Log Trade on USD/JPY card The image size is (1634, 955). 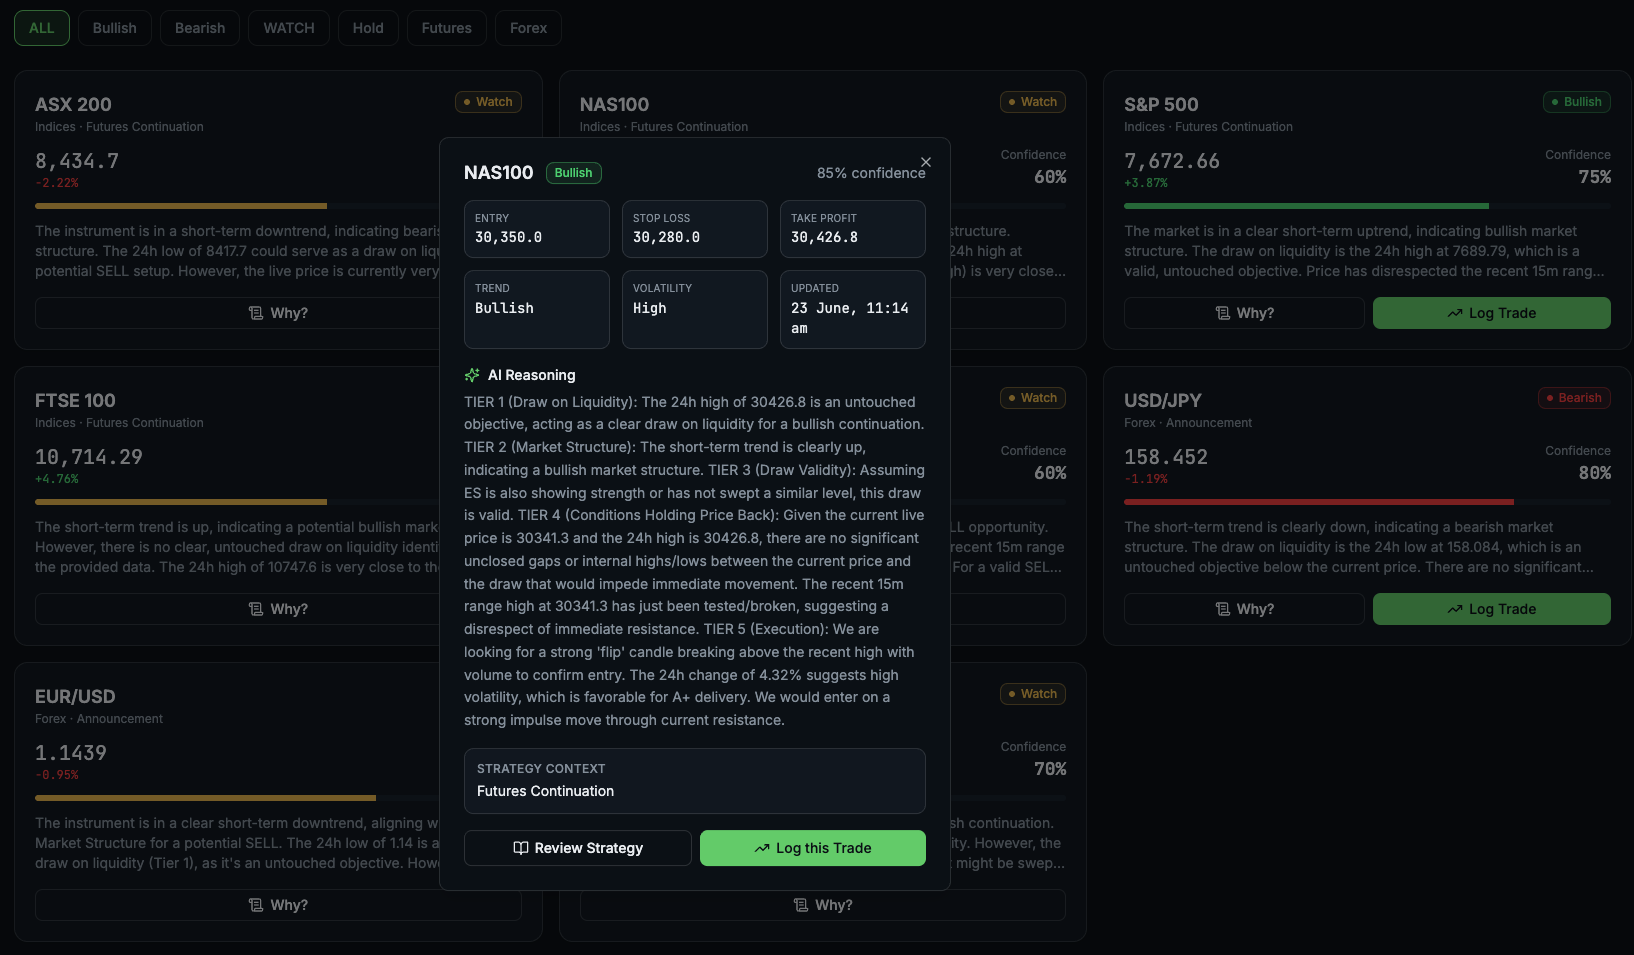click(x=1492, y=609)
